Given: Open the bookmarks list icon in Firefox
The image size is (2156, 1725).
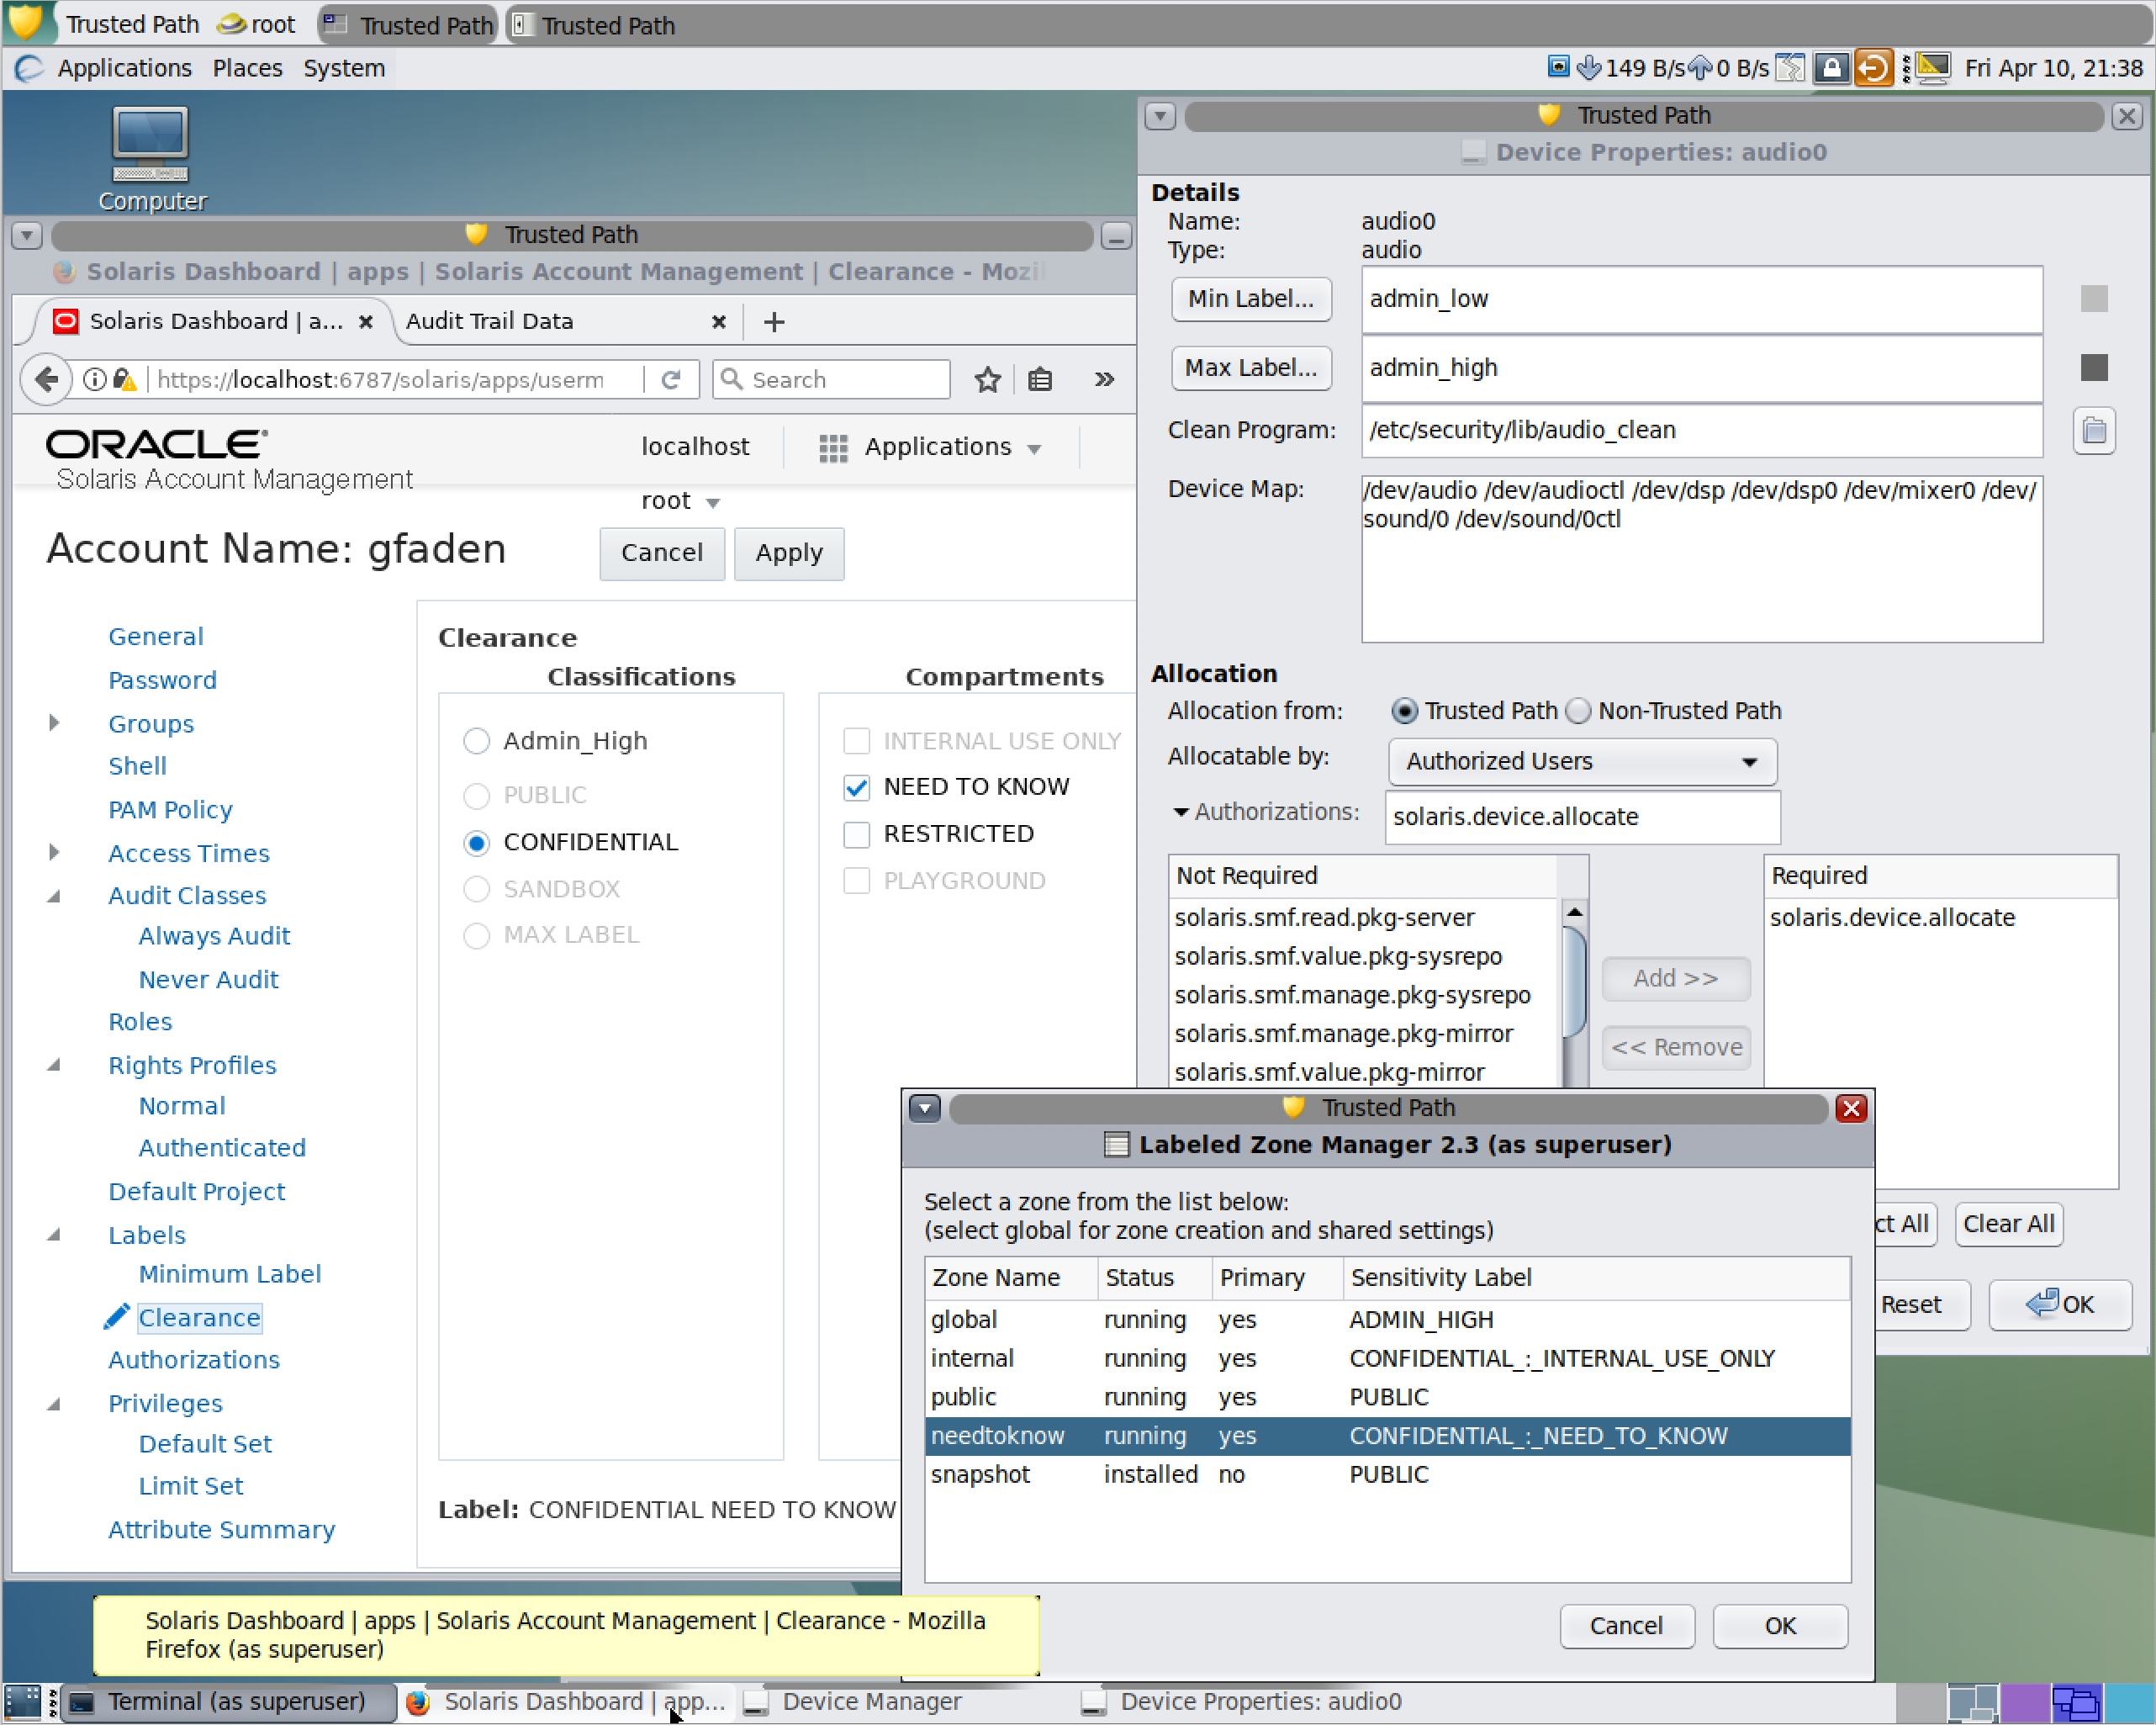Looking at the screenshot, I should pos(1040,380).
